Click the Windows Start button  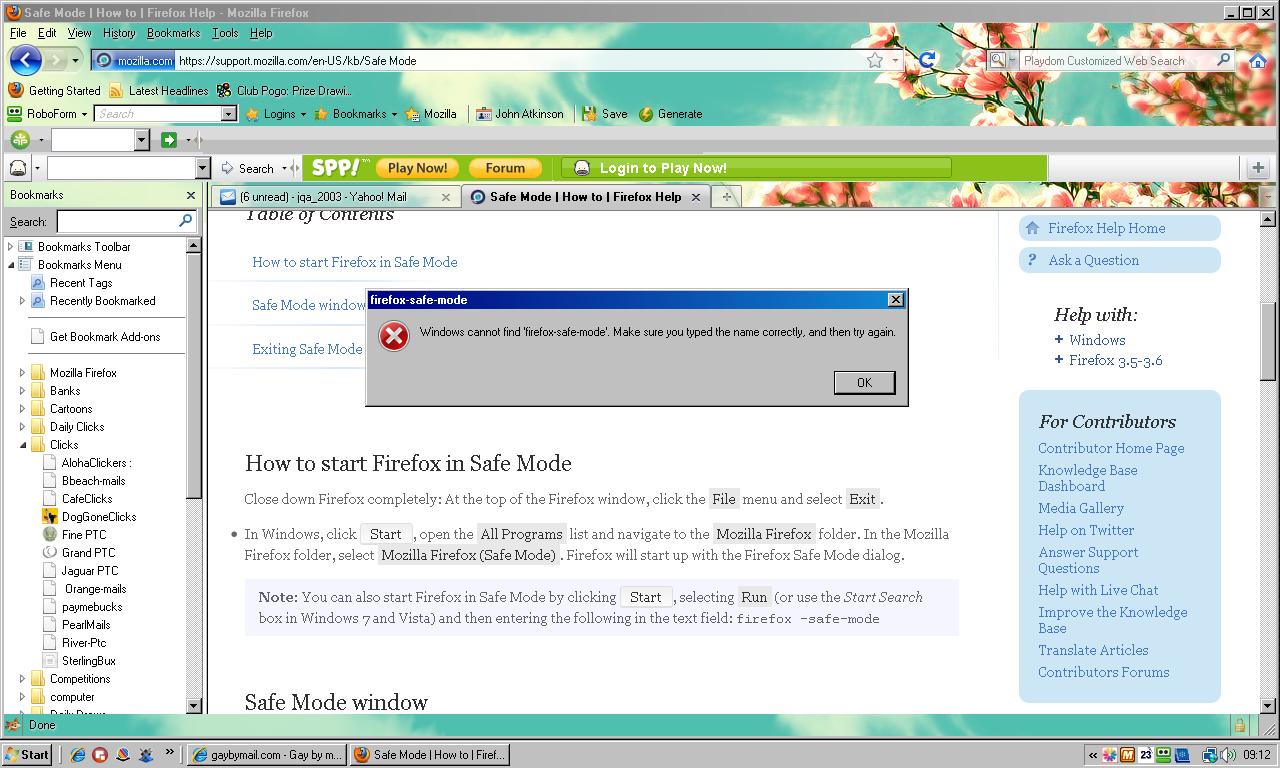pyautogui.click(x=27, y=755)
